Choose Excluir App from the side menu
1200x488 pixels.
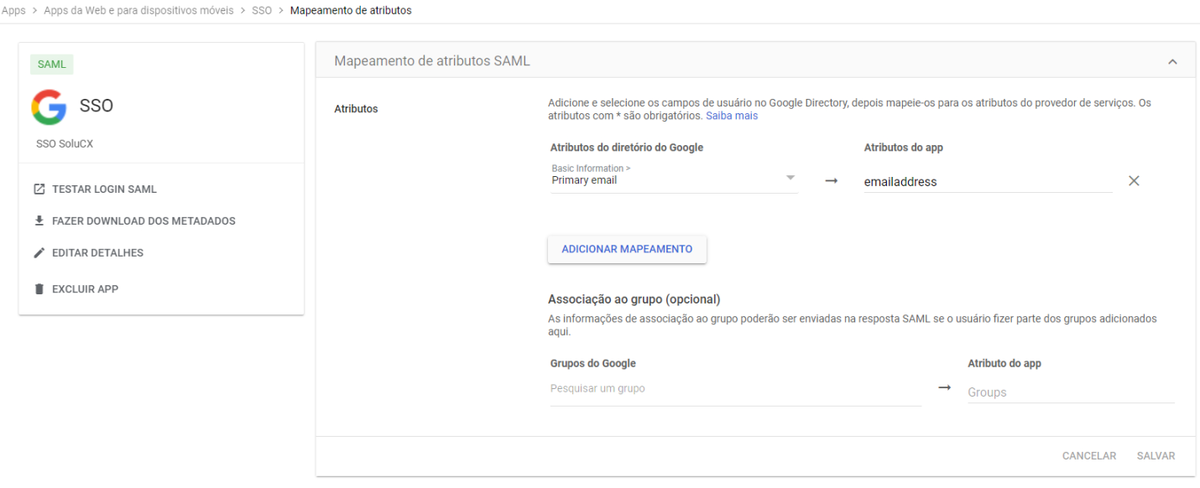click(x=85, y=289)
